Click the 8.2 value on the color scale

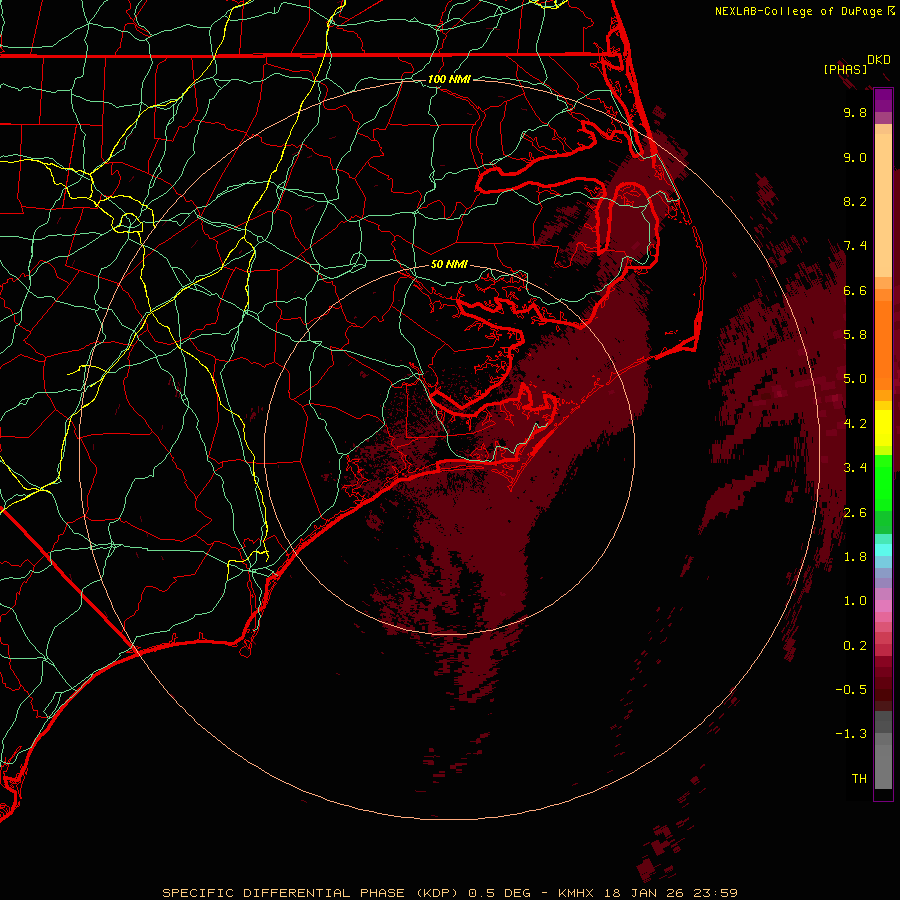(855, 202)
